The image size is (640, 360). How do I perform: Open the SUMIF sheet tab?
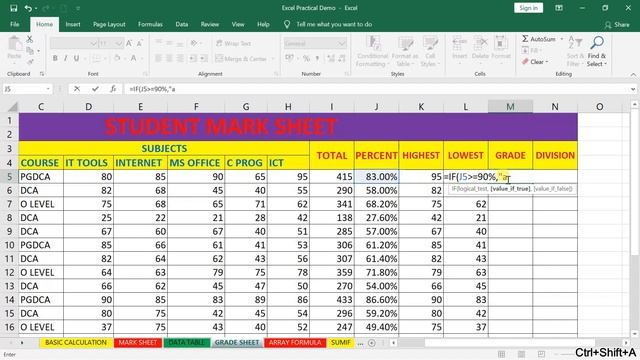[340, 342]
